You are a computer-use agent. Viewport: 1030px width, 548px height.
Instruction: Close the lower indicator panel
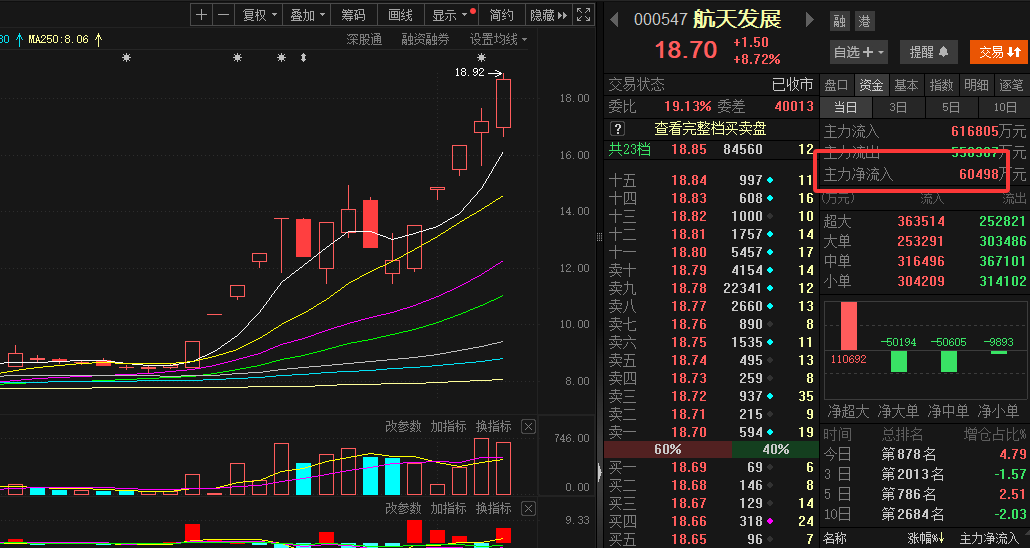point(528,509)
